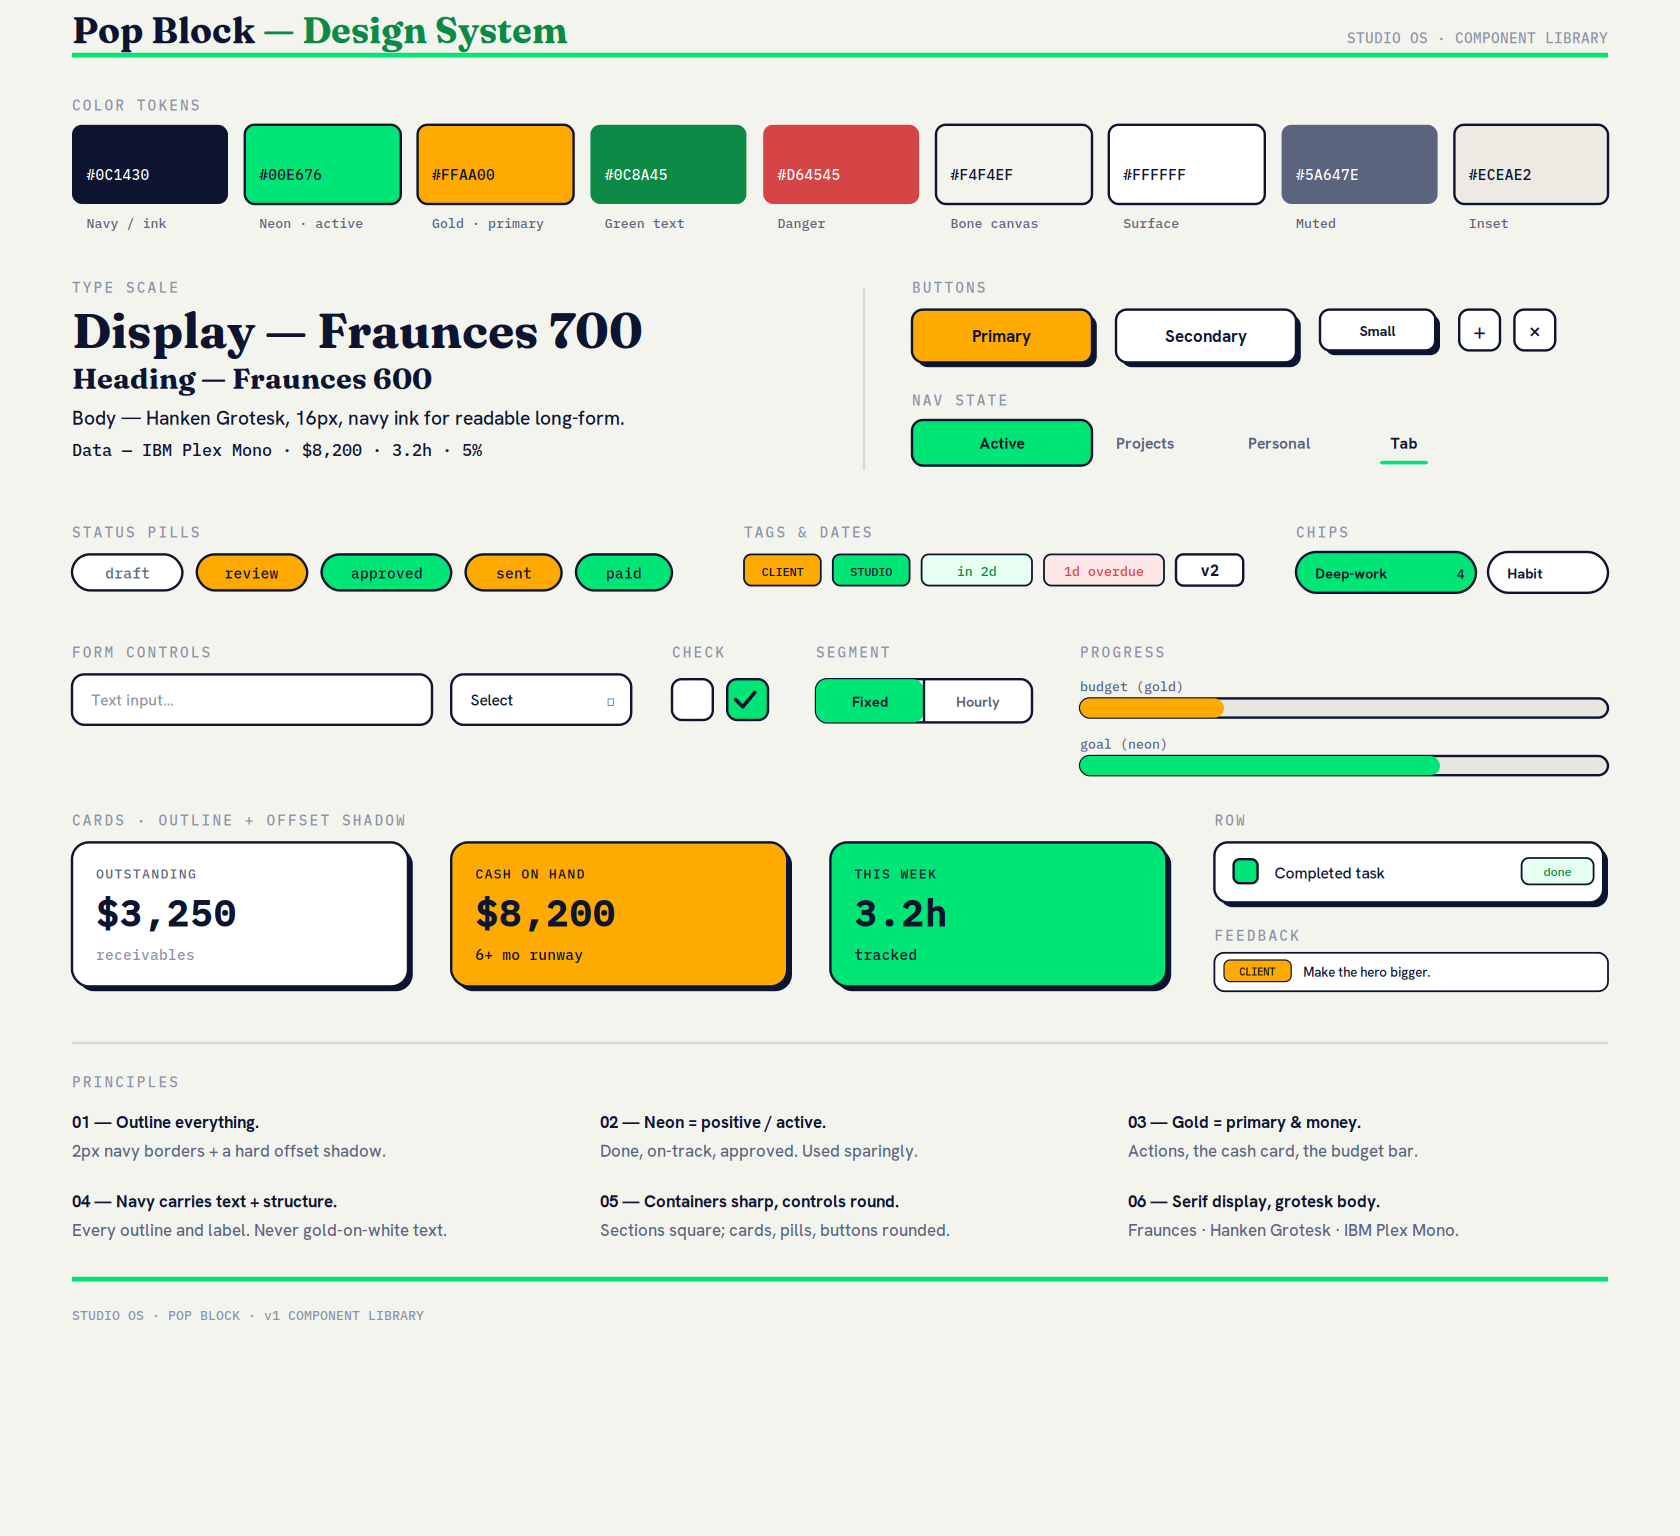Click principle "01 — Outline everything."
The width and height of the screenshot is (1680, 1536).
click(x=165, y=1122)
